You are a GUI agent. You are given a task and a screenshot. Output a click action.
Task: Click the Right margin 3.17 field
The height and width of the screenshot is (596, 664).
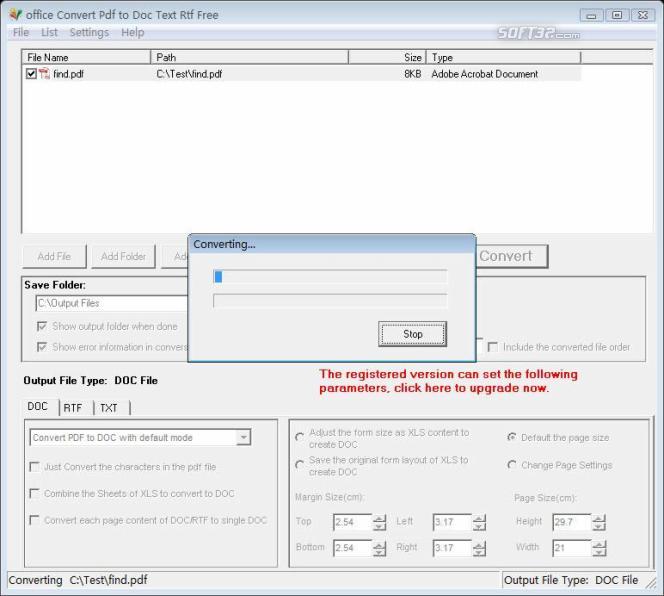click(x=453, y=548)
